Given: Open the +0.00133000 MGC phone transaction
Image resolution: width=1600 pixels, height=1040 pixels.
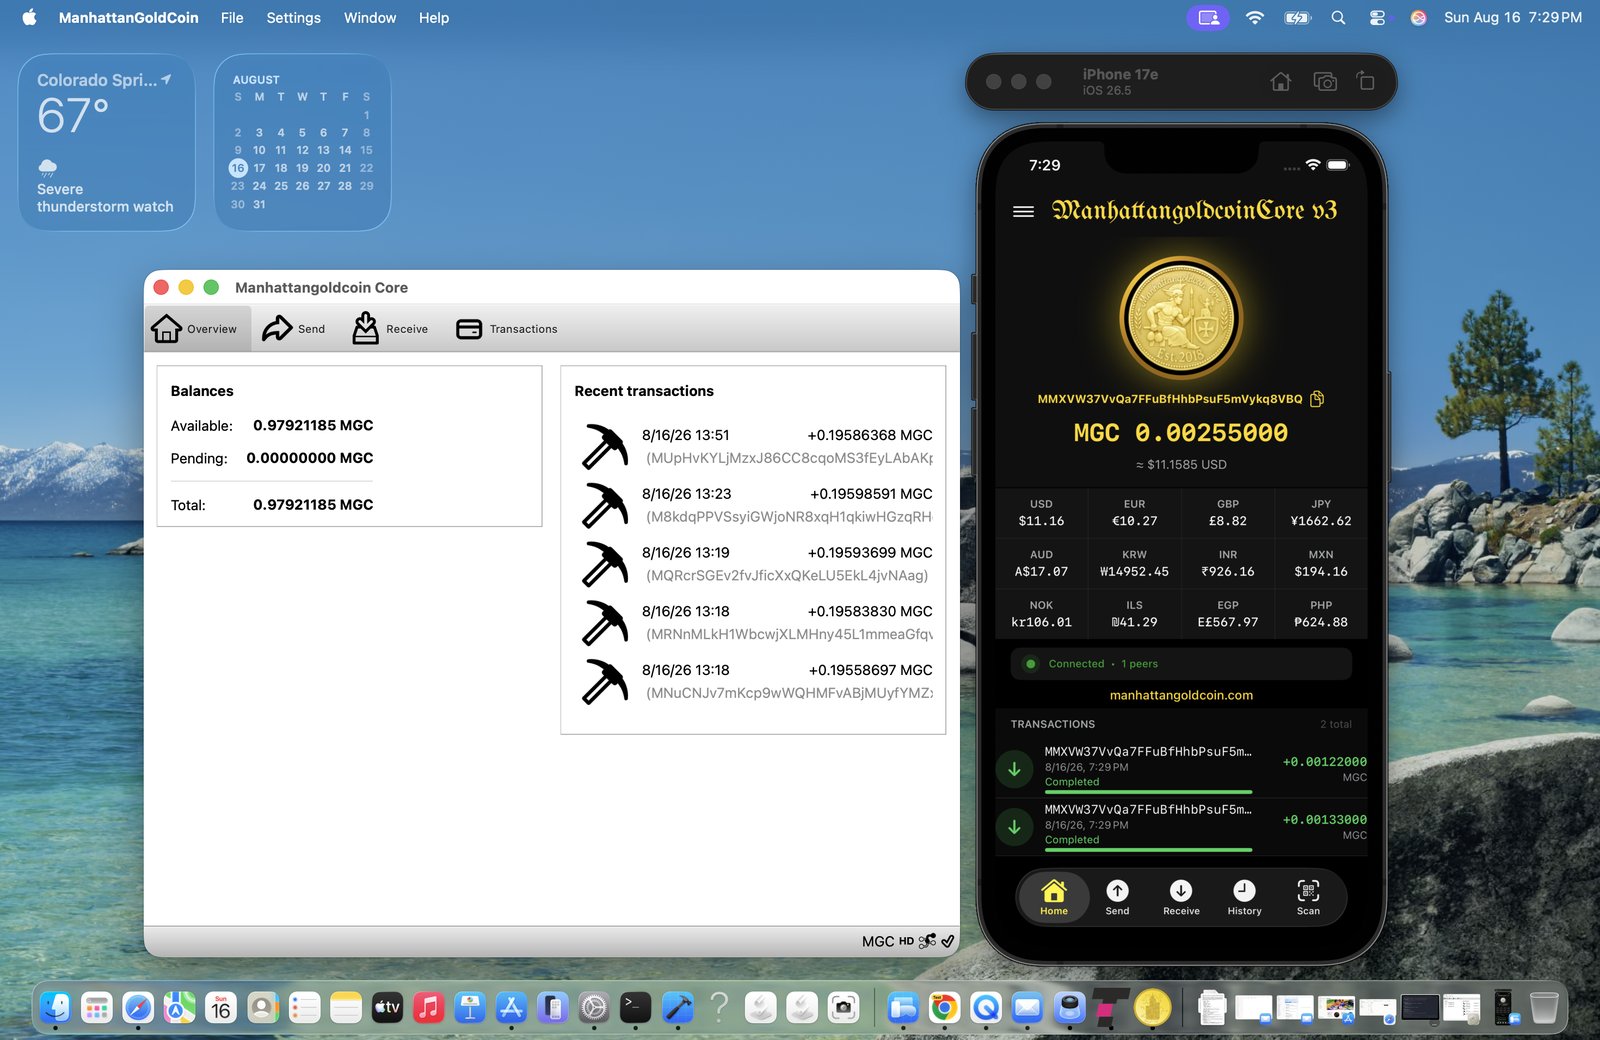Looking at the screenshot, I should click(x=1181, y=825).
